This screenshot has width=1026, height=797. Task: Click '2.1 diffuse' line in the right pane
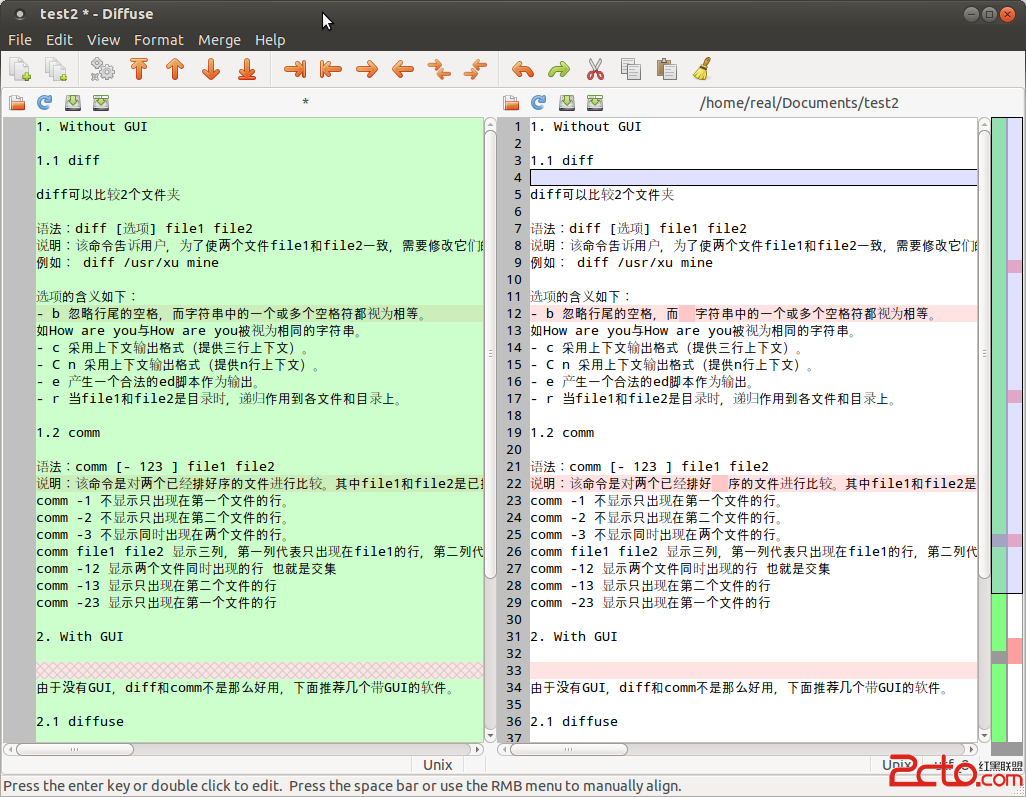click(574, 722)
